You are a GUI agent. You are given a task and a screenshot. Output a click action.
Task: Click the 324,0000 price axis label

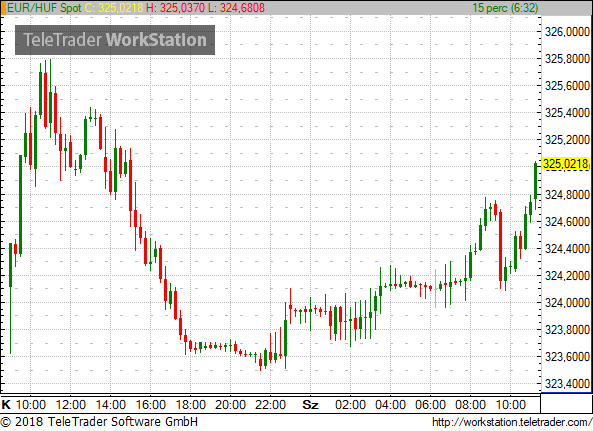tap(567, 303)
